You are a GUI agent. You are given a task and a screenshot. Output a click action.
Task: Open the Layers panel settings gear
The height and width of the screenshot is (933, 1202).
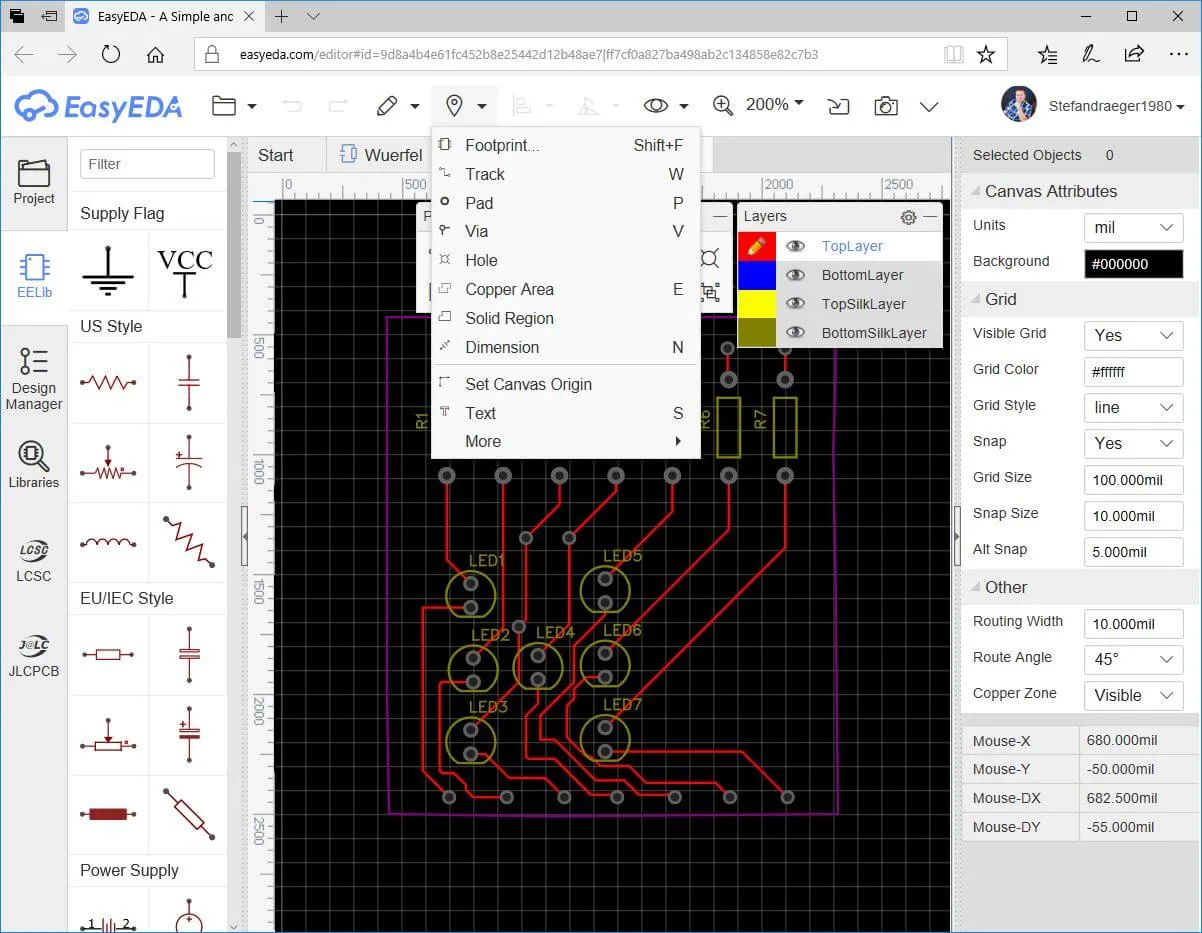click(908, 217)
